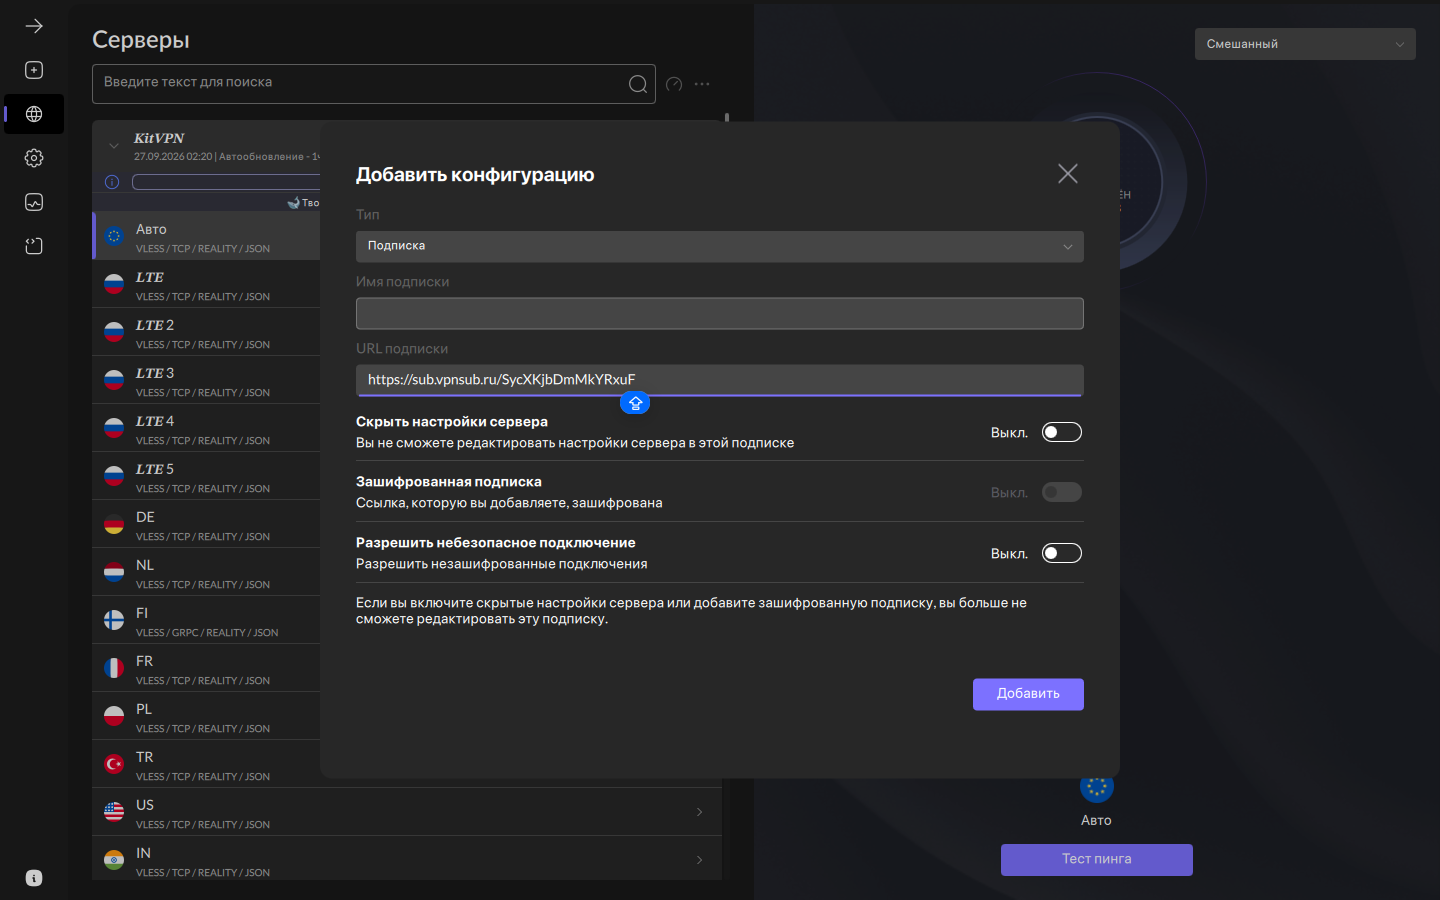Click the Авто EU flag below connect circle
This screenshot has height=900, width=1440.
click(1097, 788)
